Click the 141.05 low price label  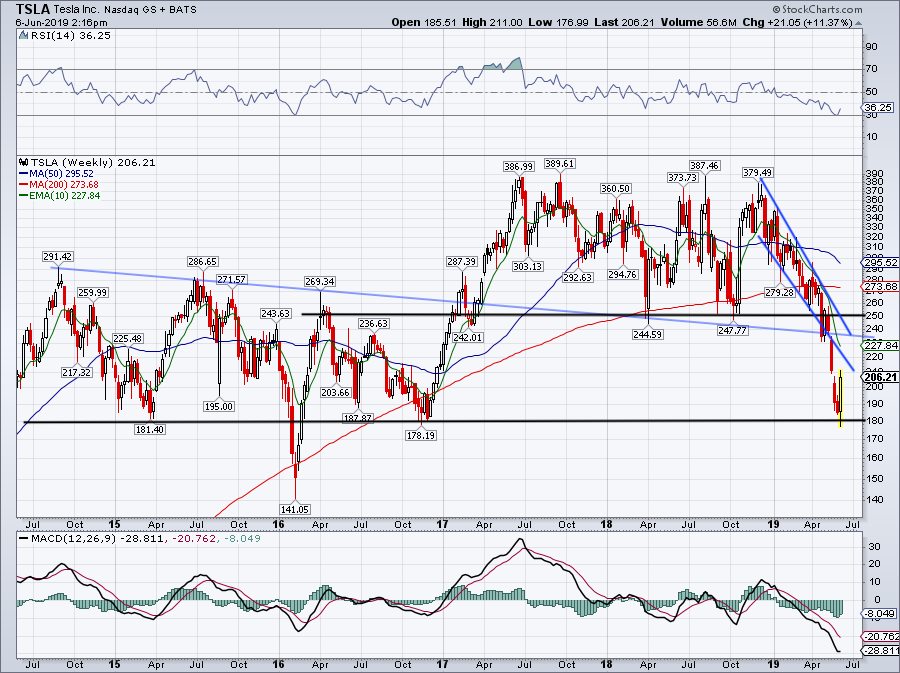pyautogui.click(x=294, y=509)
